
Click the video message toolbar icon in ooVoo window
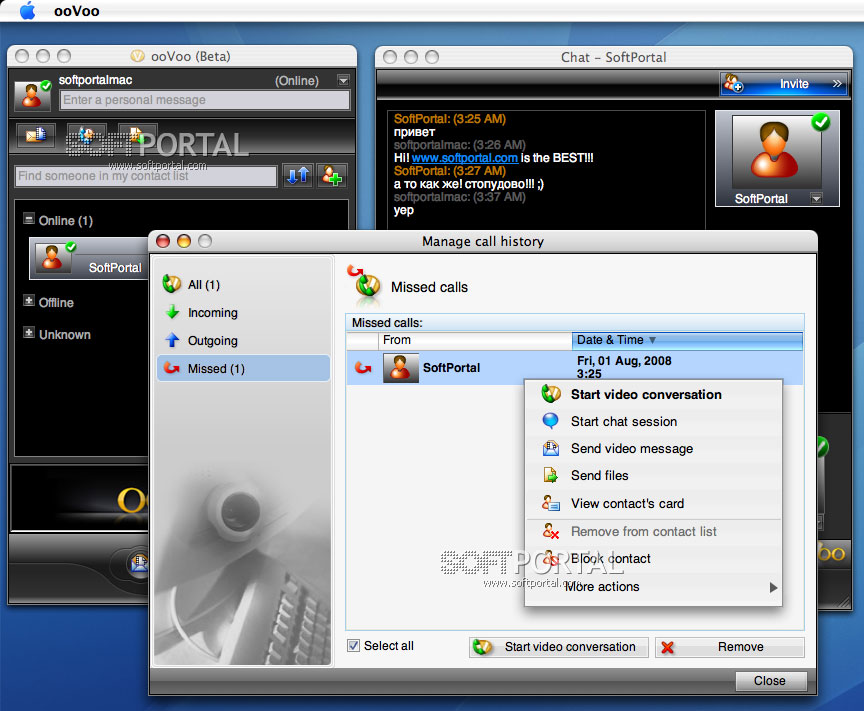tap(36, 134)
